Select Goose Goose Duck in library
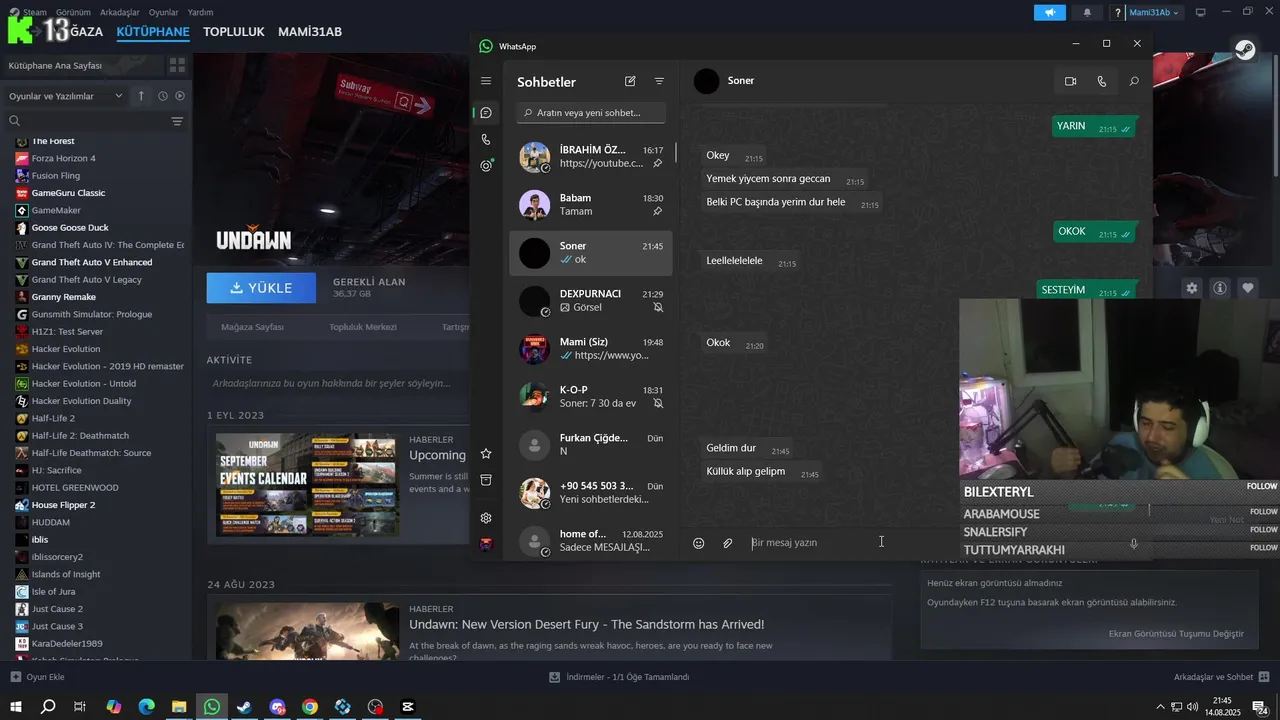This screenshot has height=720, width=1280. (70, 228)
